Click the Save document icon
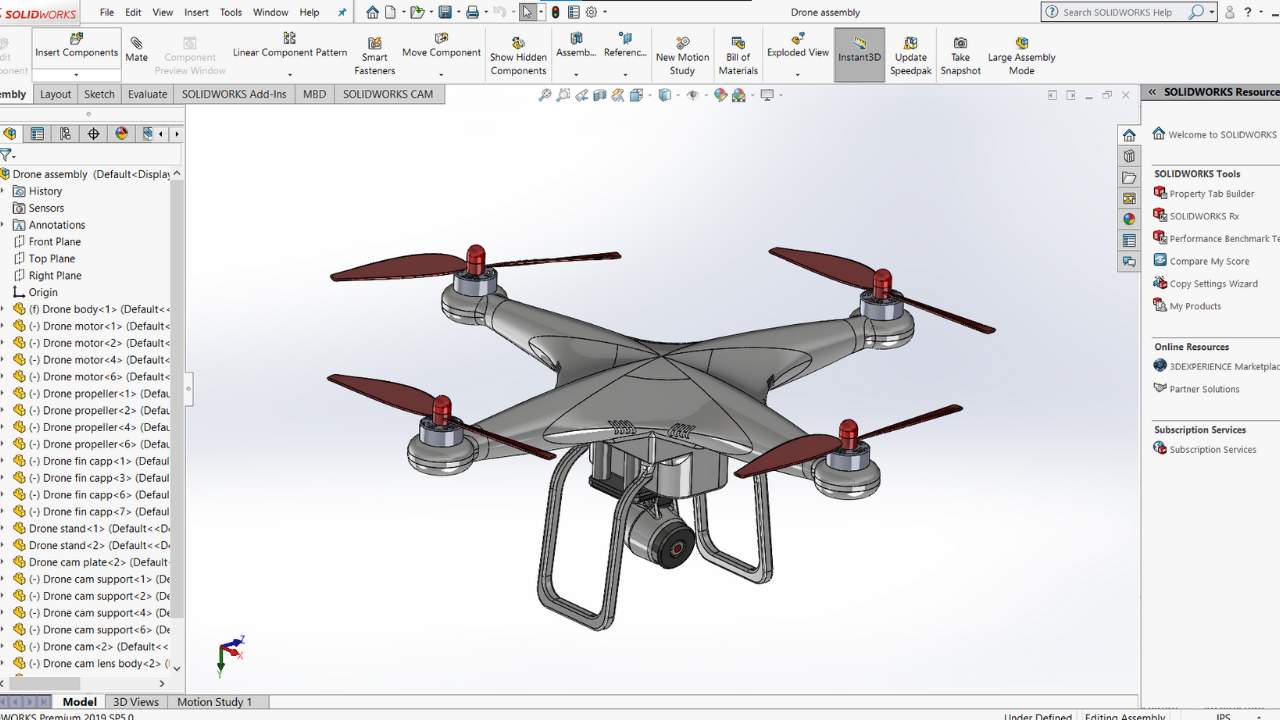The image size is (1280, 720). pyautogui.click(x=446, y=12)
